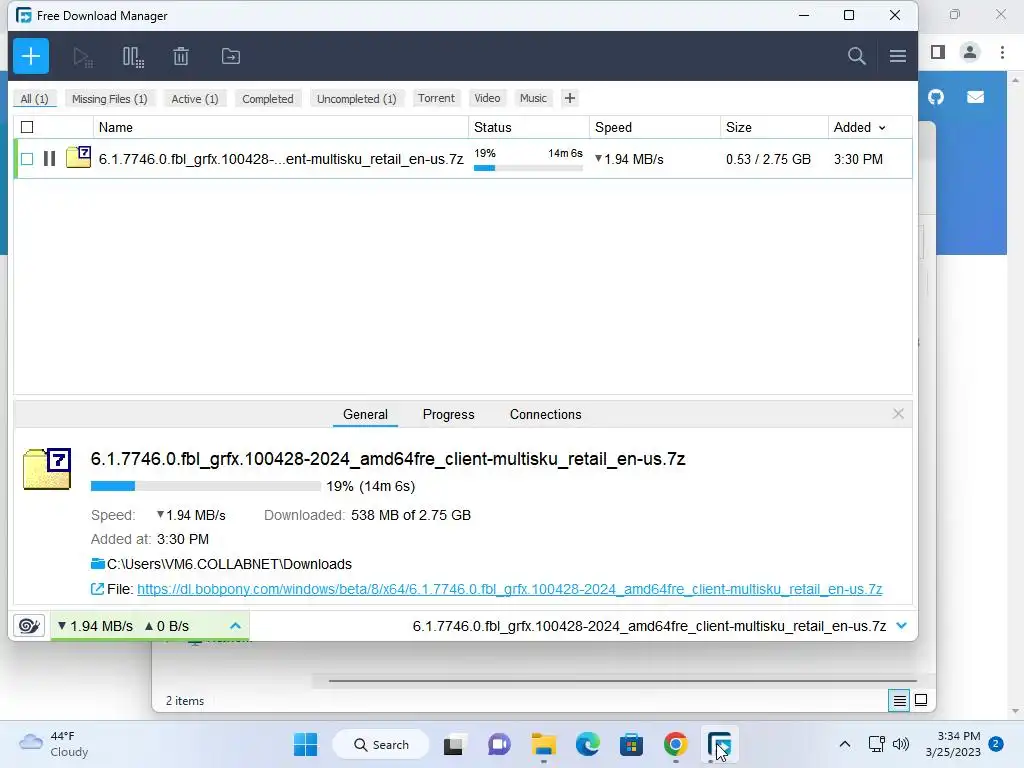Open the browser profile avatar icon
This screenshot has width=1024, height=768.
coord(970,52)
